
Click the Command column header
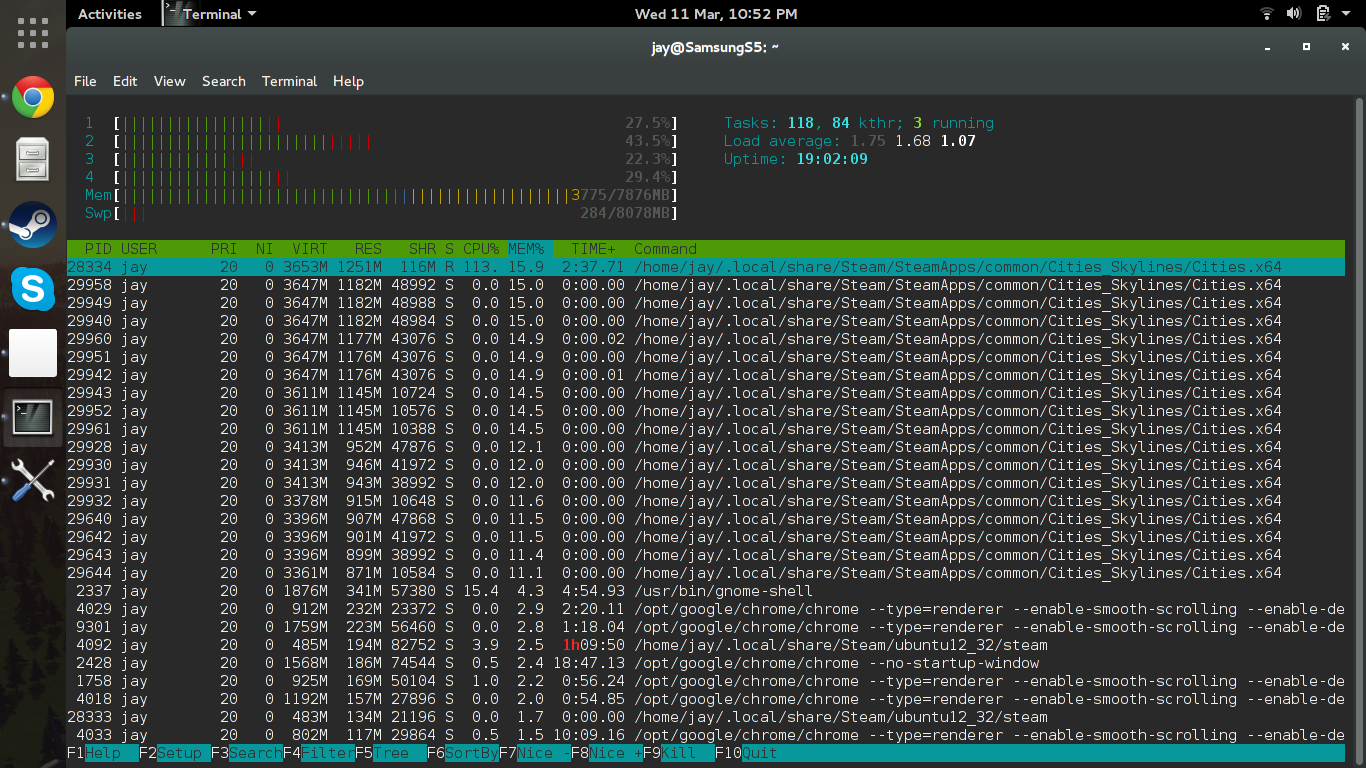665,249
